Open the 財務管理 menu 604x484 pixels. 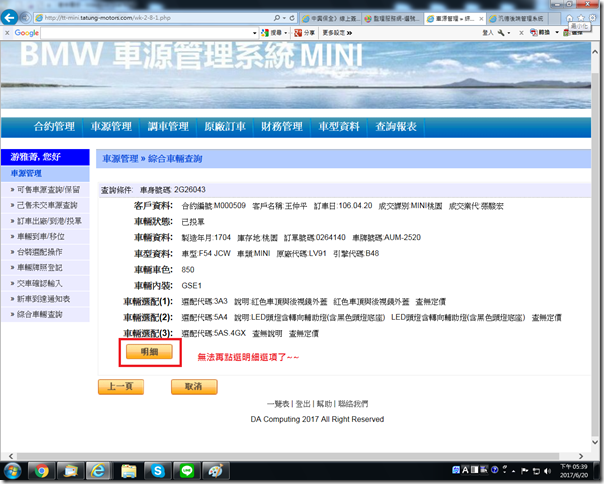click(282, 127)
